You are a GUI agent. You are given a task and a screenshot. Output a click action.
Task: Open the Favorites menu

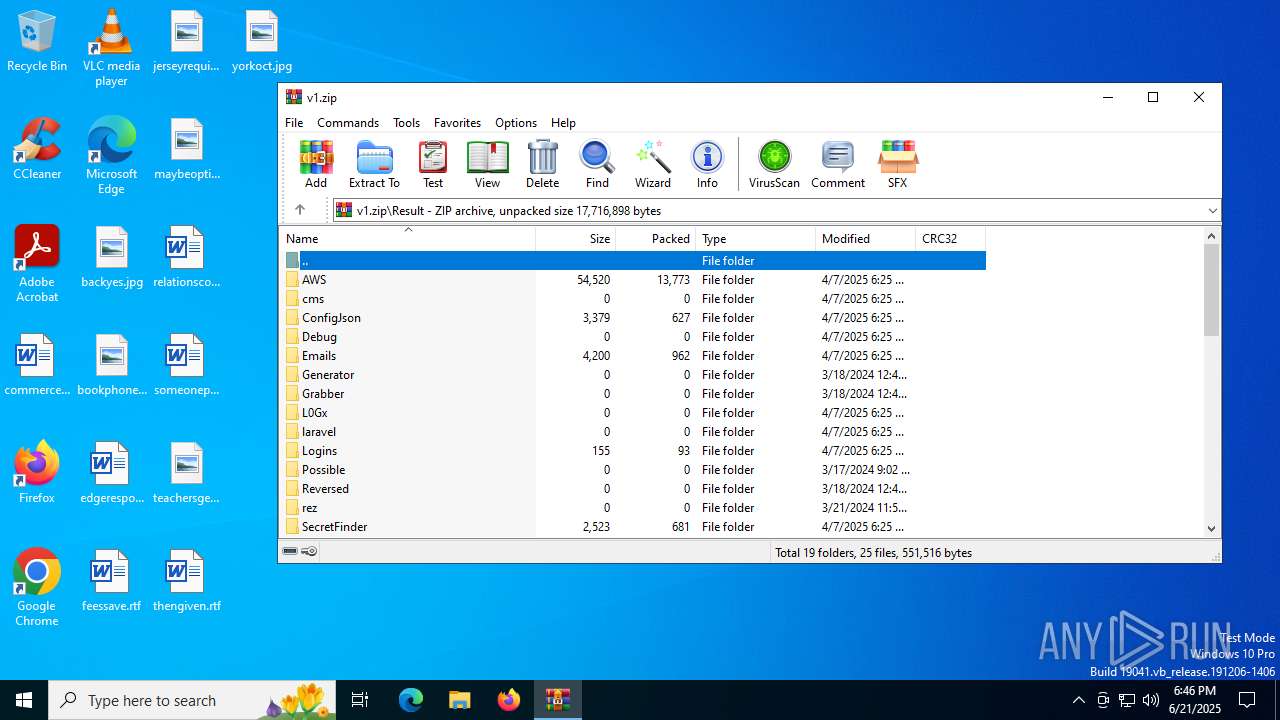pos(457,122)
